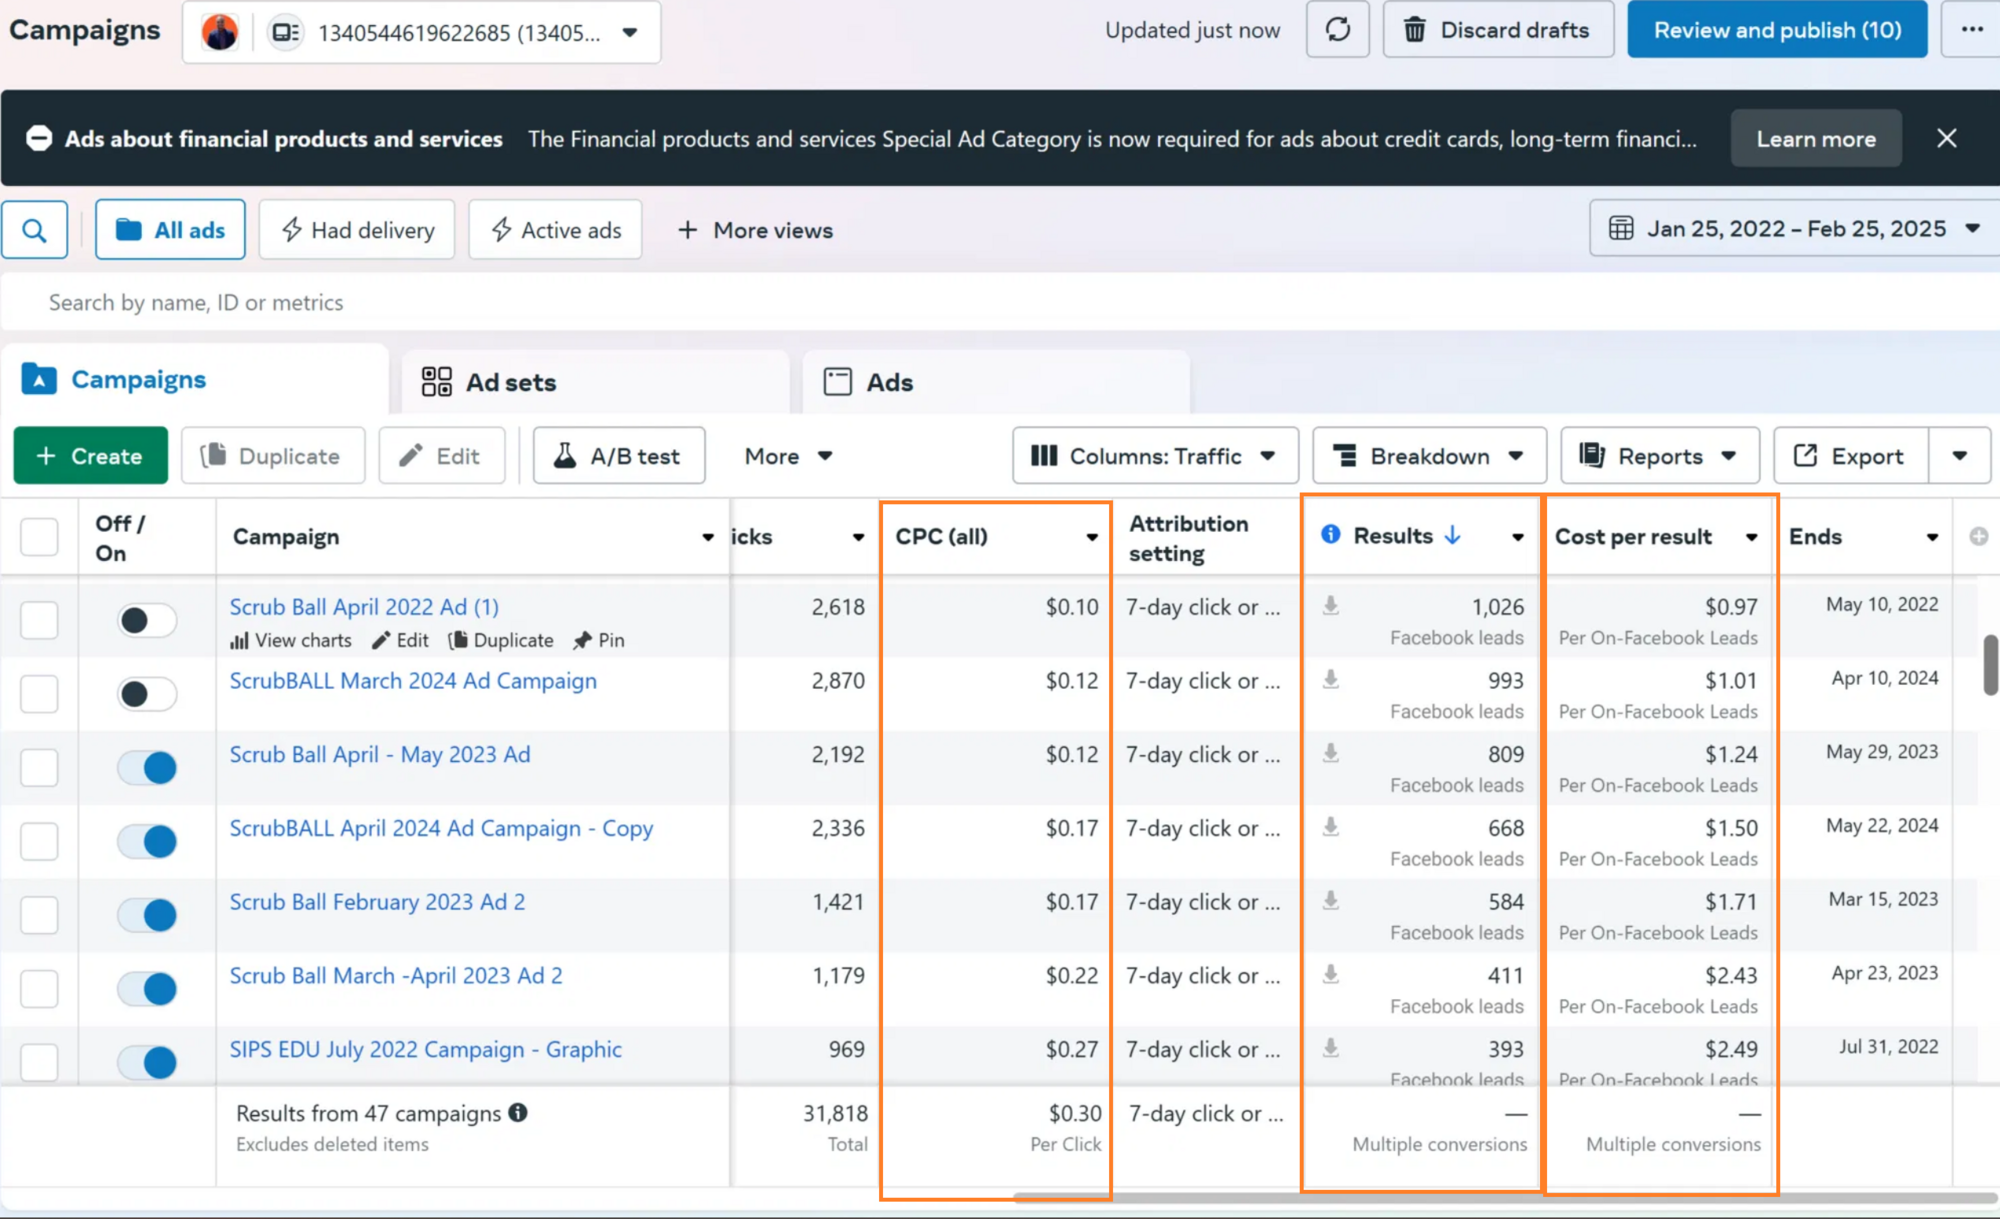Screen dimensions: 2000x1219
Task: Open the three-dot more options menu
Action: coord(1971,30)
